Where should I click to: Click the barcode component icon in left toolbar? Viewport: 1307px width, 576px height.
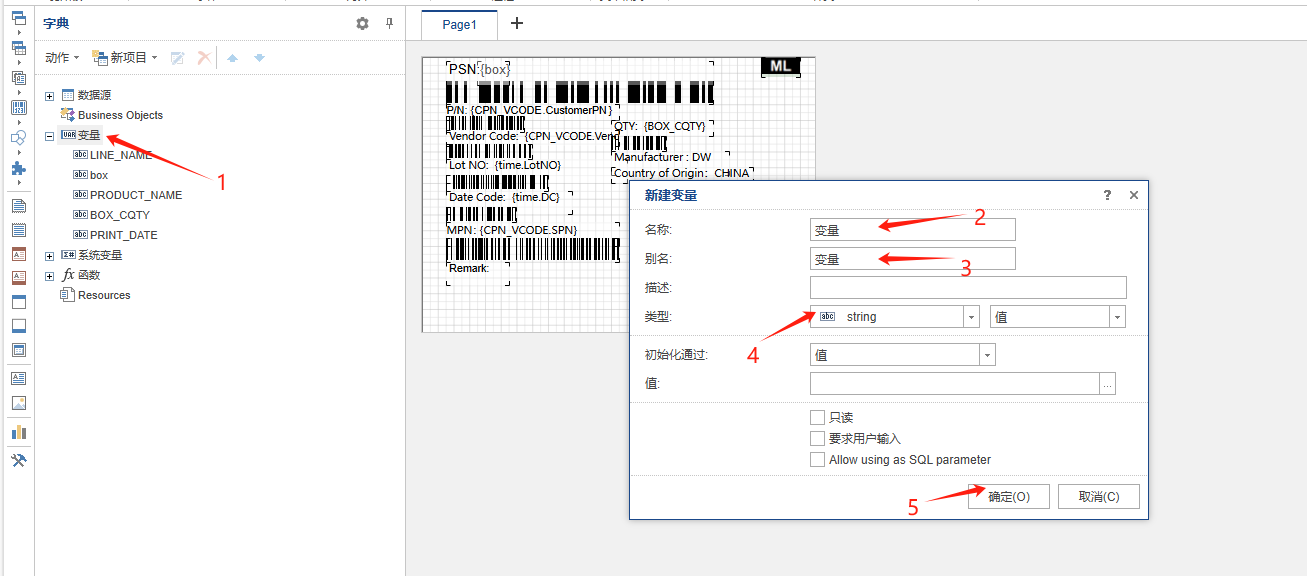pyautogui.click(x=18, y=107)
